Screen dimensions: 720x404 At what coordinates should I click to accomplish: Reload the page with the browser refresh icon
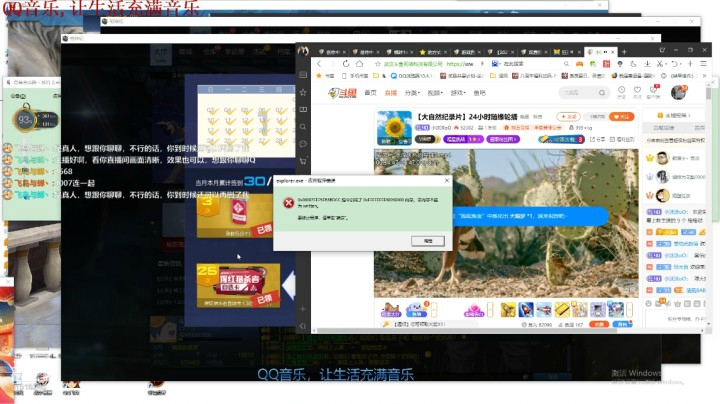[x=346, y=64]
